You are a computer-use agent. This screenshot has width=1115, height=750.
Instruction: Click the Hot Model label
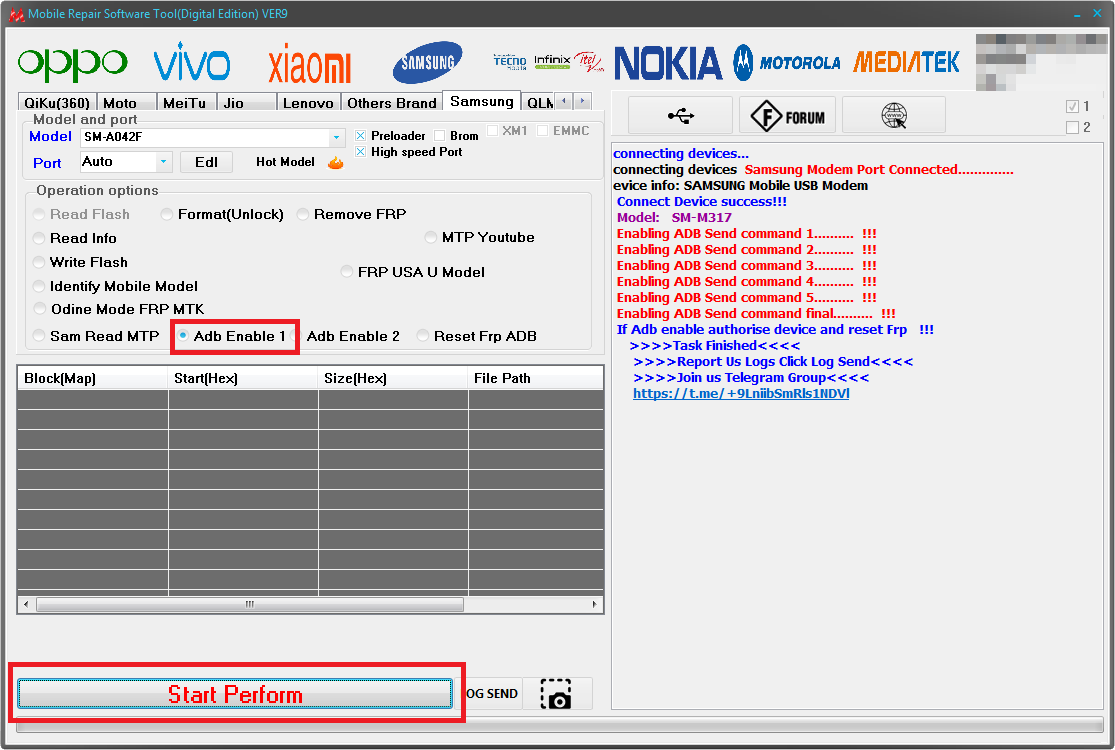pos(285,162)
